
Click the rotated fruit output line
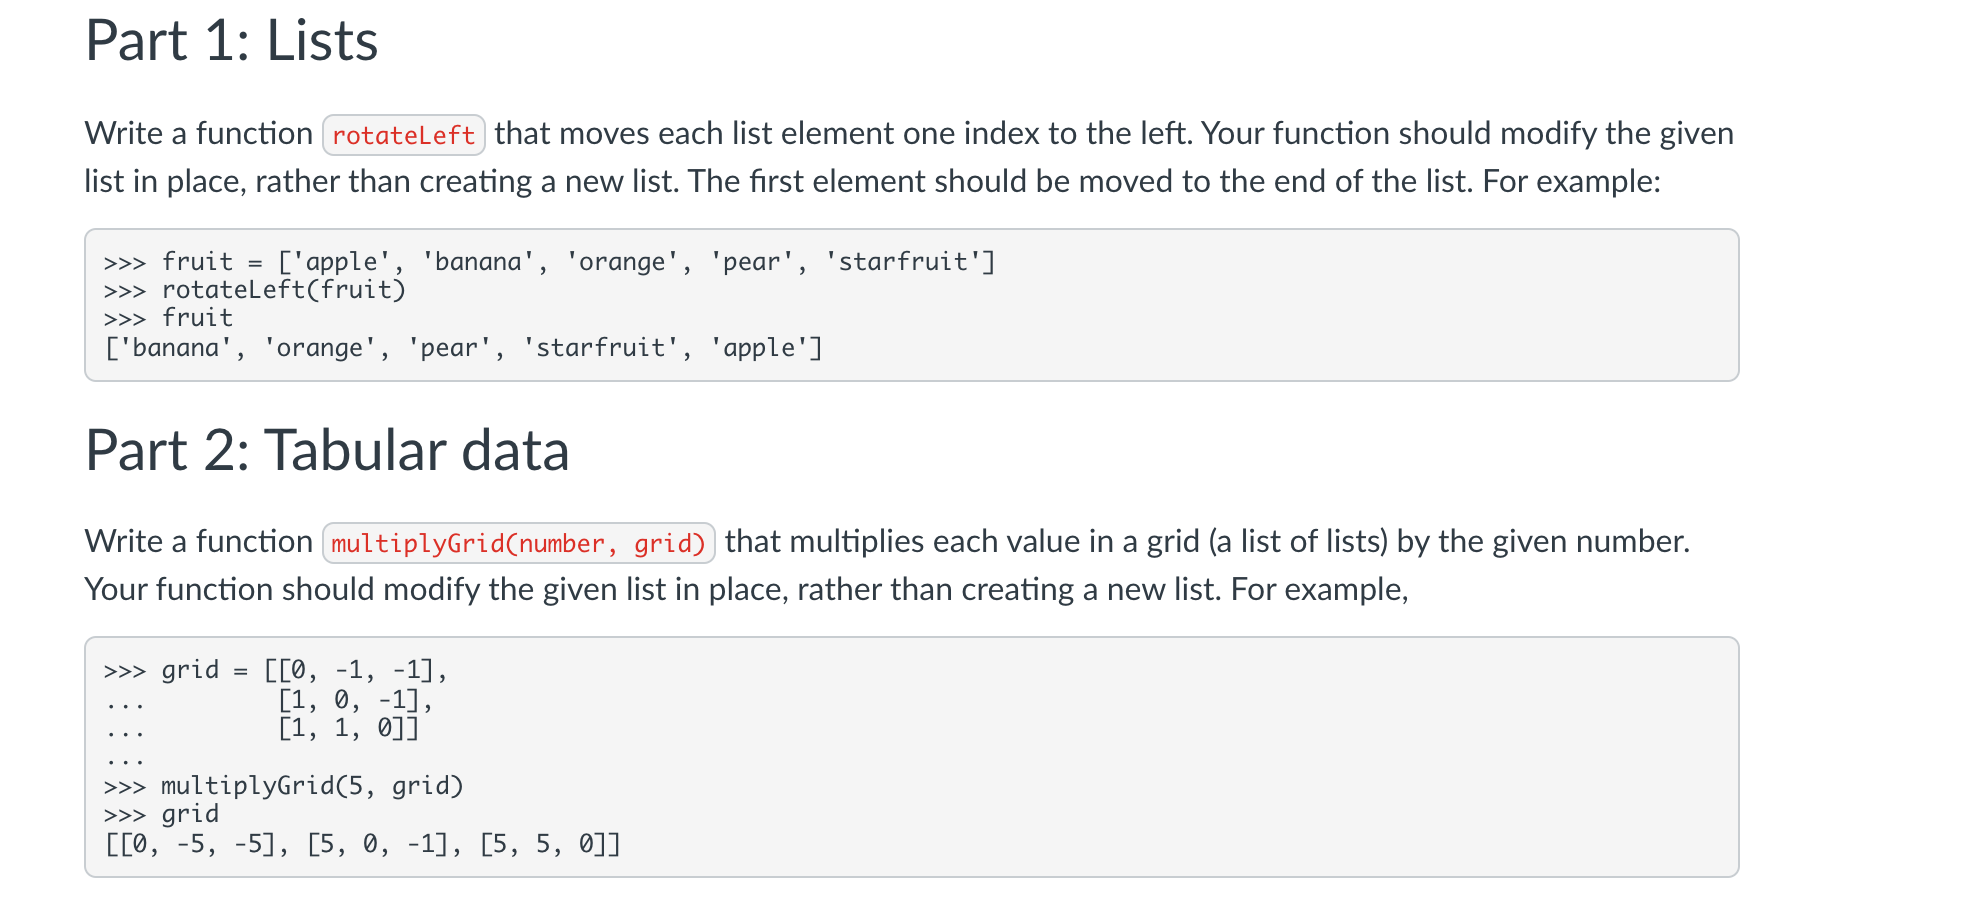point(463,348)
